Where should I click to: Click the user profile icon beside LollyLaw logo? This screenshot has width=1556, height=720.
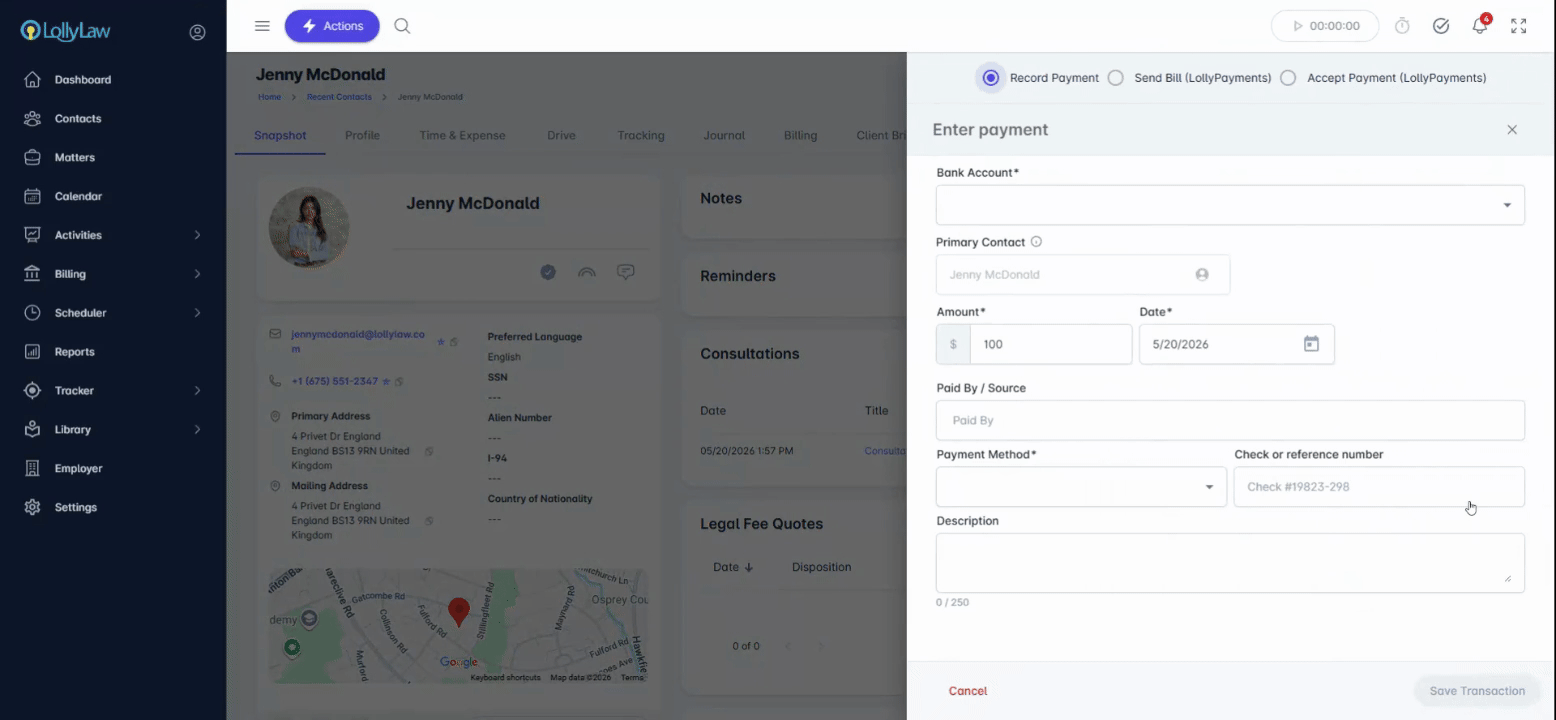point(197,32)
